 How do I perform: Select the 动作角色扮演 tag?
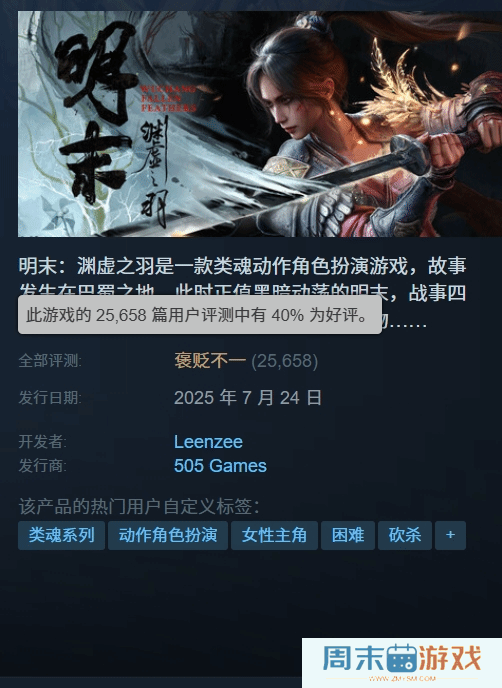tap(168, 535)
